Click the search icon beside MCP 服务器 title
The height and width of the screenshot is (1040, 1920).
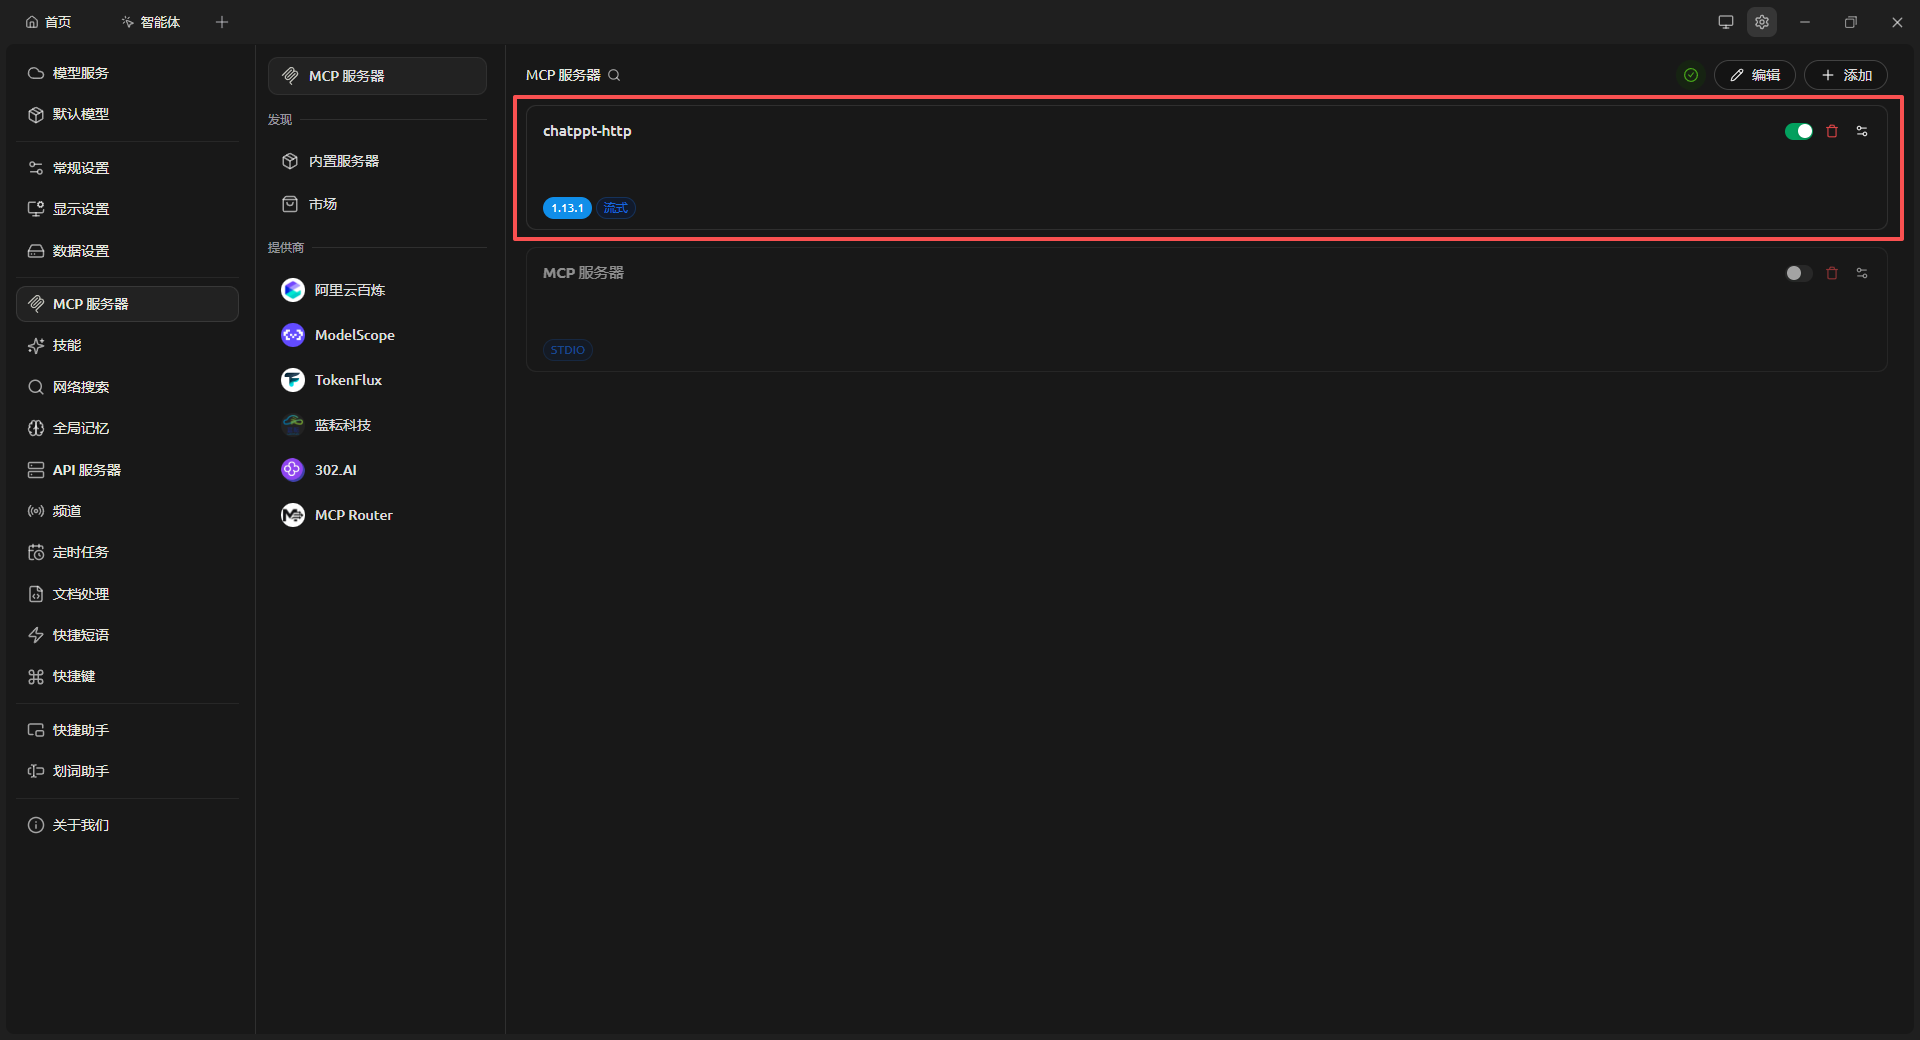tap(614, 75)
